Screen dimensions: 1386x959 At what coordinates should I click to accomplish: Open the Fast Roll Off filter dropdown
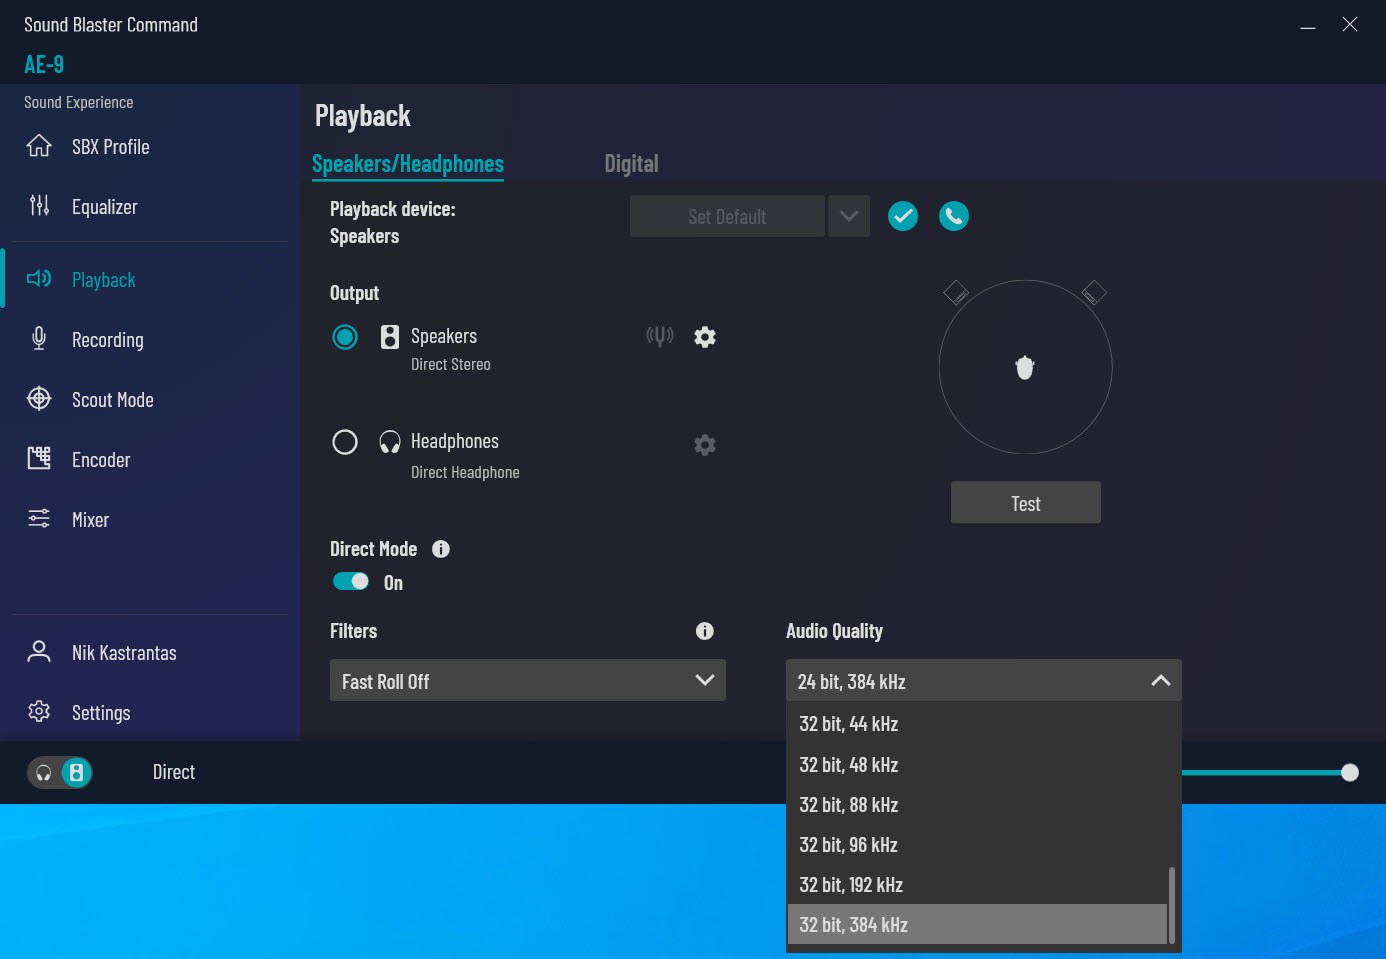tap(528, 680)
